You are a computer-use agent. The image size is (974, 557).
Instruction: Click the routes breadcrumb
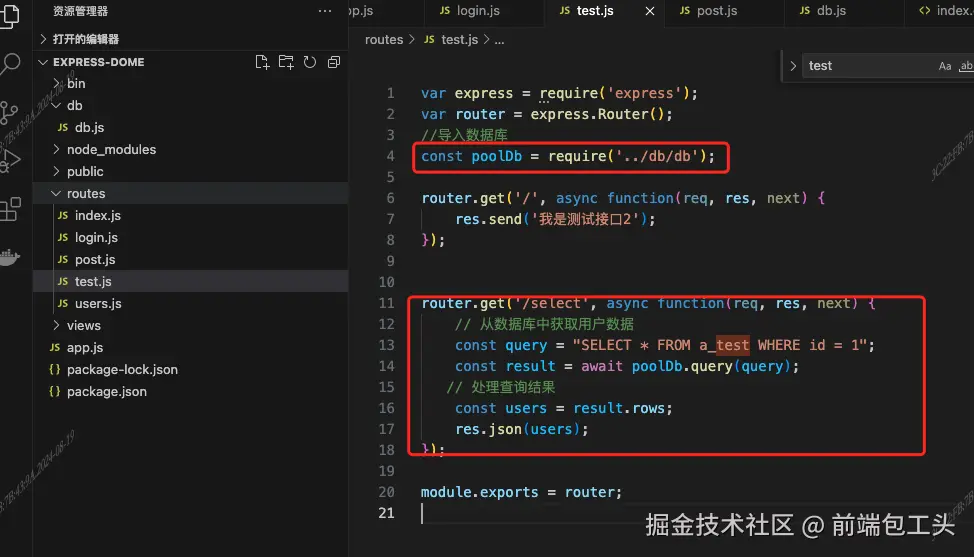pos(383,40)
